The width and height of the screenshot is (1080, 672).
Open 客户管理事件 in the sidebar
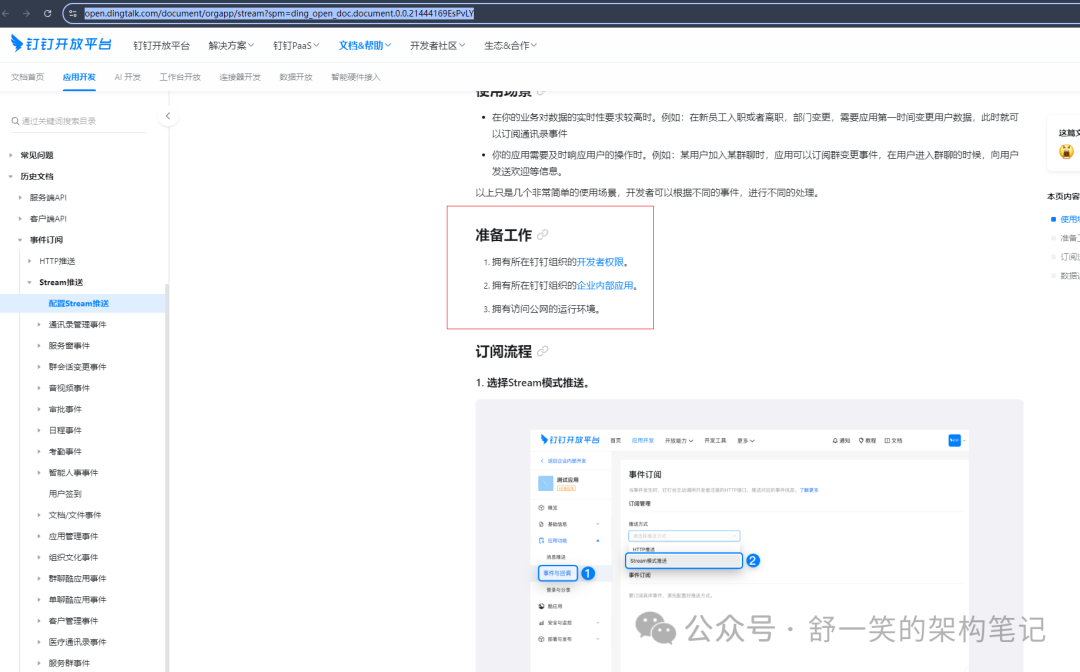click(73, 621)
